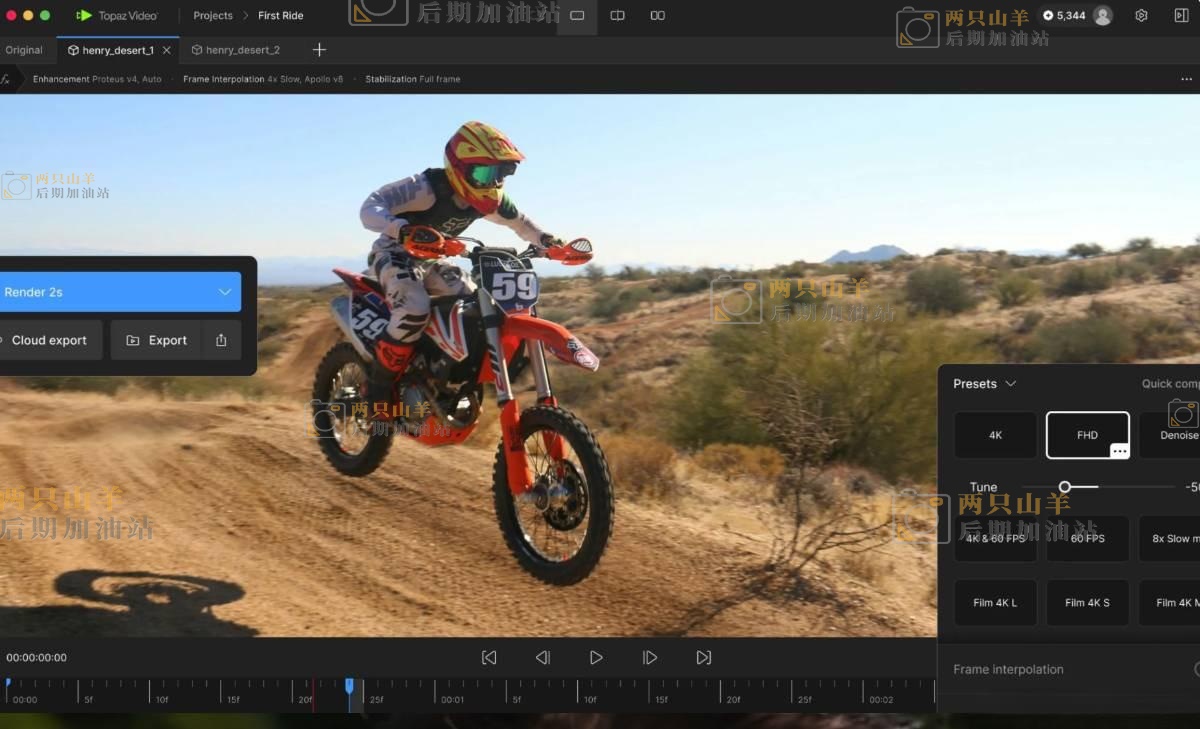Viewport: 1200px width, 729px height.
Task: Jump to the start of the clip
Action: 489,657
